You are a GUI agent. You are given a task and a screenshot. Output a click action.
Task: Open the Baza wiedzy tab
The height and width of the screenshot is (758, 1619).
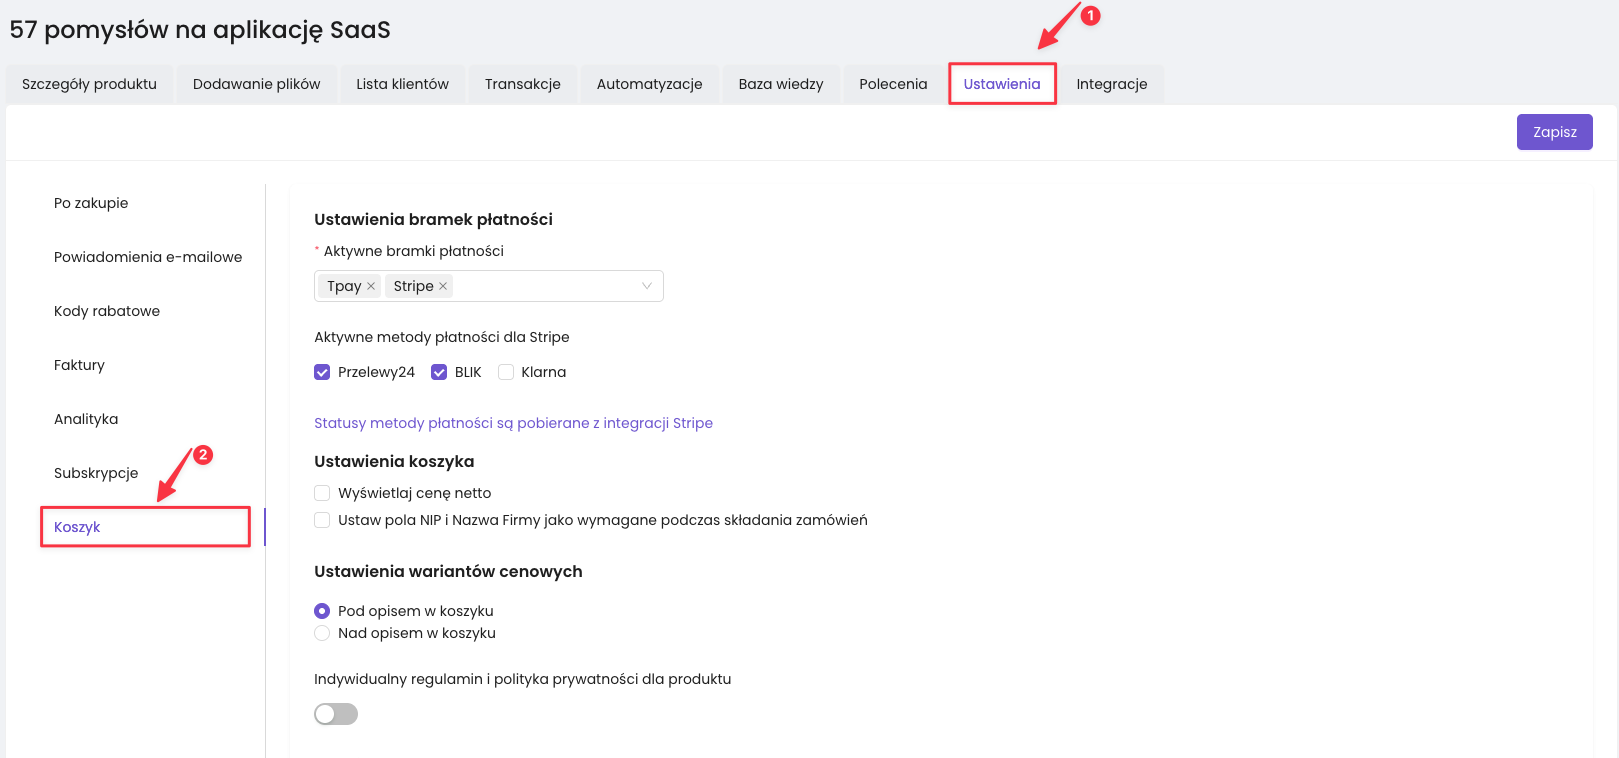780,84
